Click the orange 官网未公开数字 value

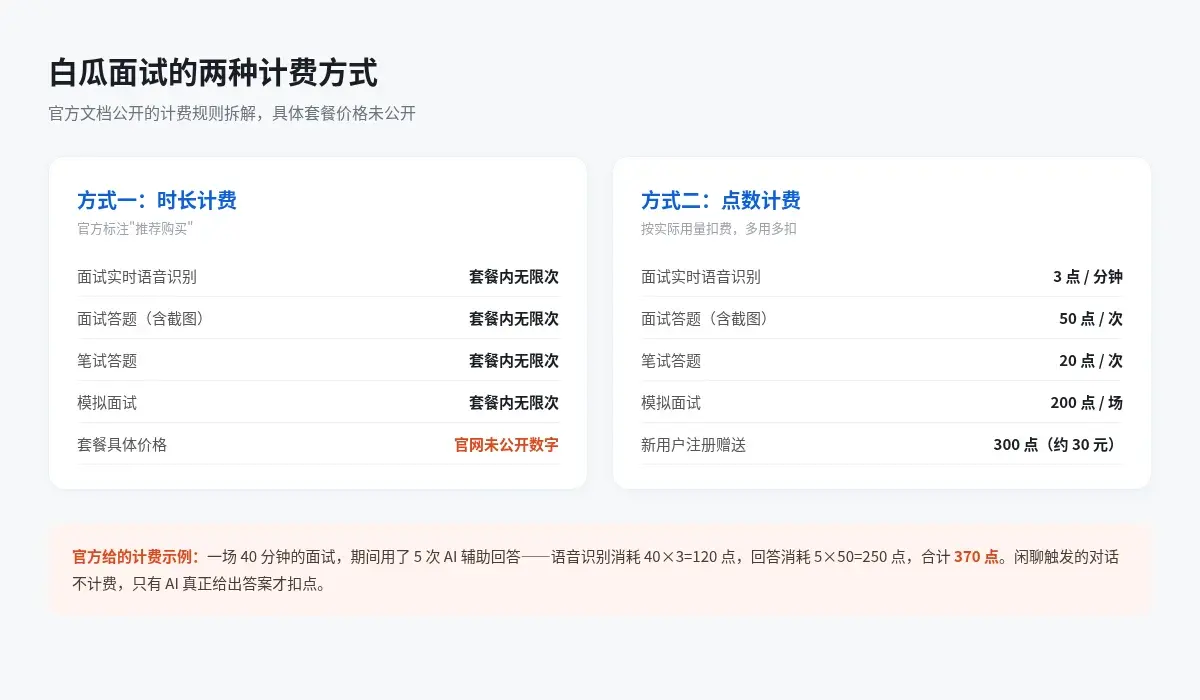pyautogui.click(x=507, y=445)
